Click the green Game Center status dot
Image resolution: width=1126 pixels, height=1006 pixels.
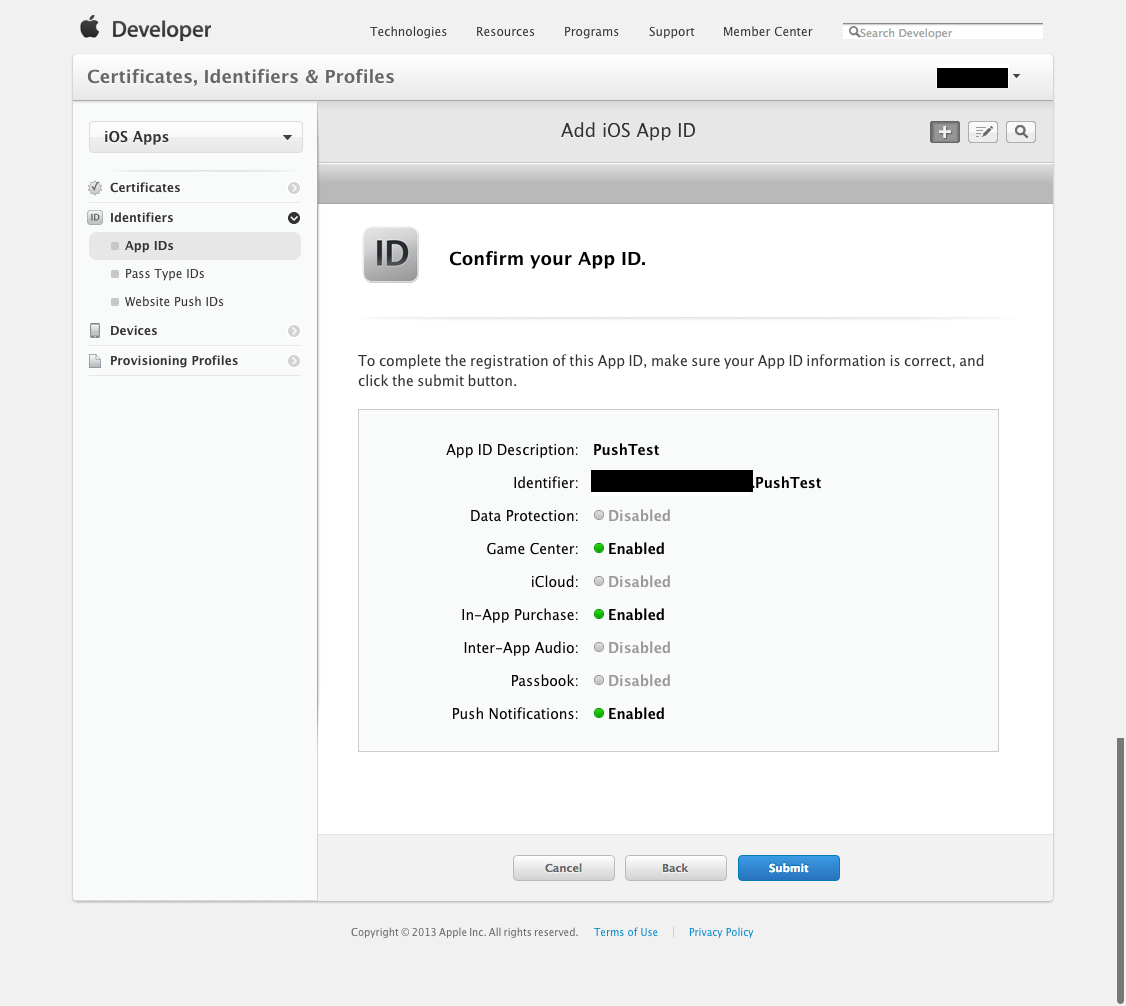[599, 548]
